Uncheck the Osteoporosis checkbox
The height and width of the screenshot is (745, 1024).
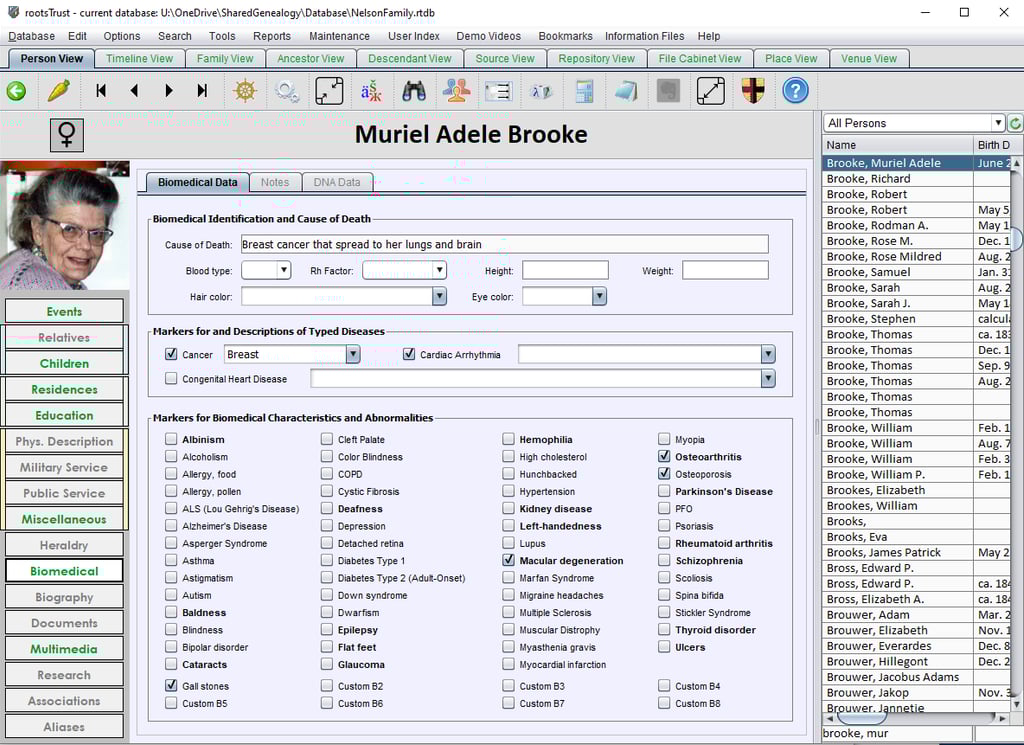coord(664,473)
